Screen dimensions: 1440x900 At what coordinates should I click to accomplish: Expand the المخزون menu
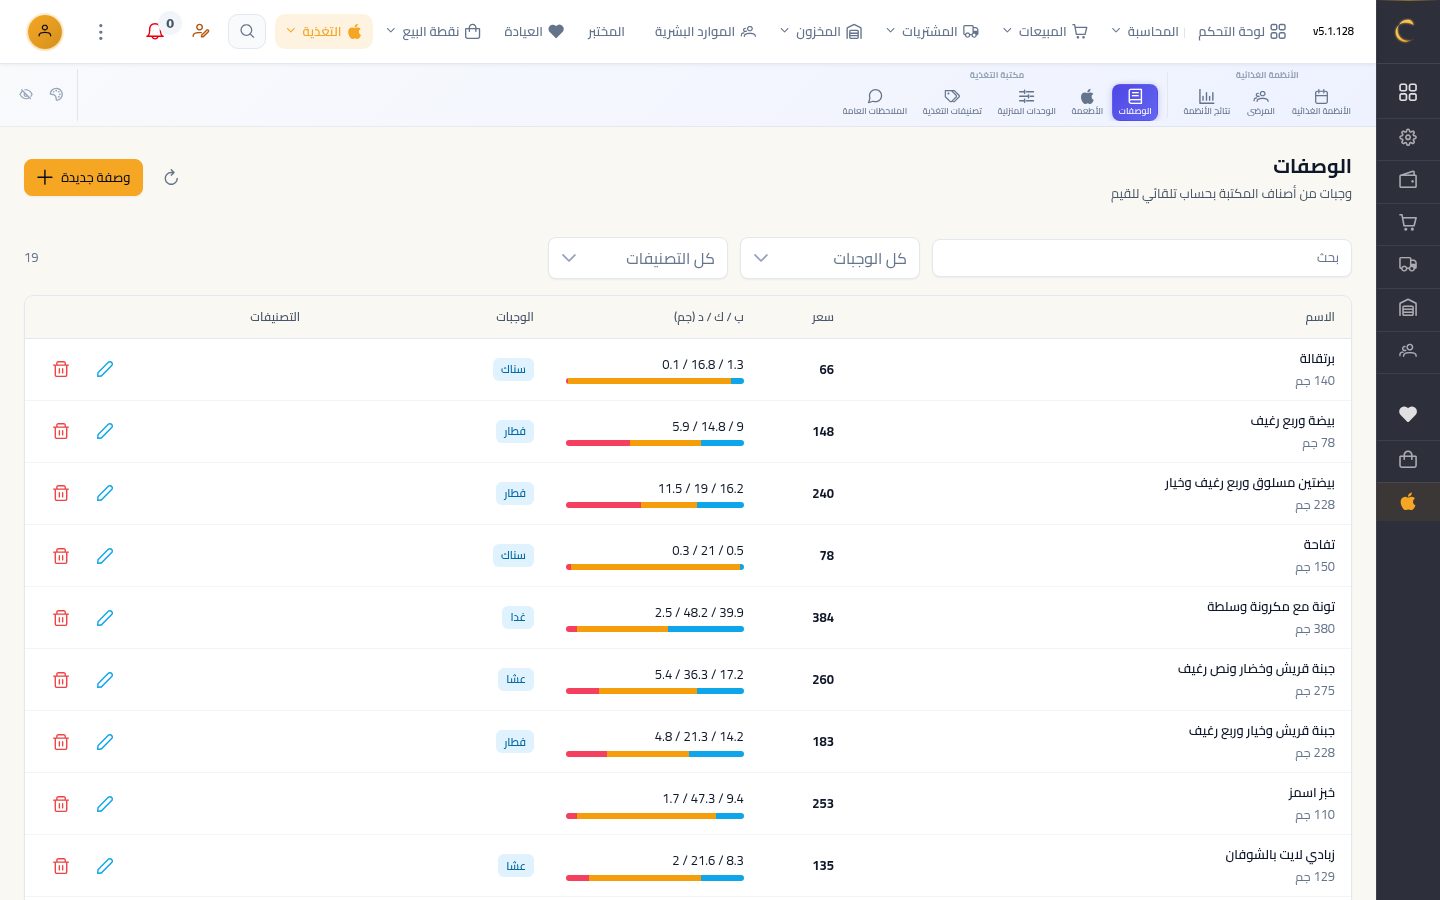tap(821, 31)
